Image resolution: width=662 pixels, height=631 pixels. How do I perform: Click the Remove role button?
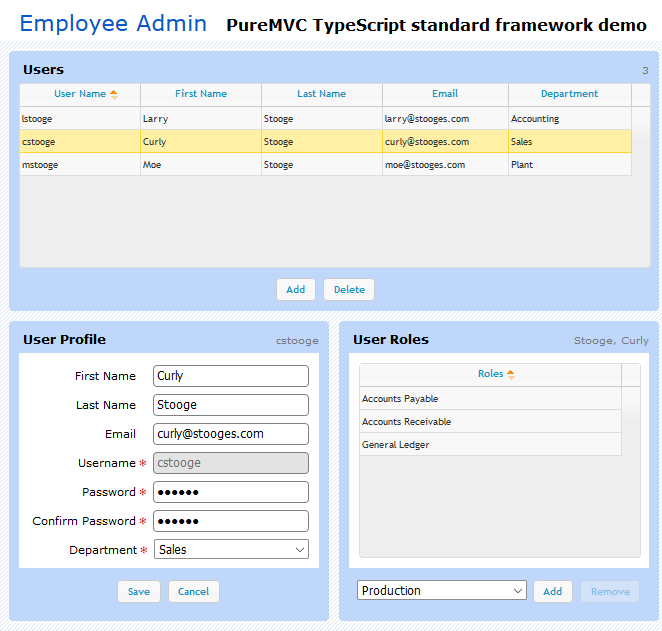click(610, 591)
